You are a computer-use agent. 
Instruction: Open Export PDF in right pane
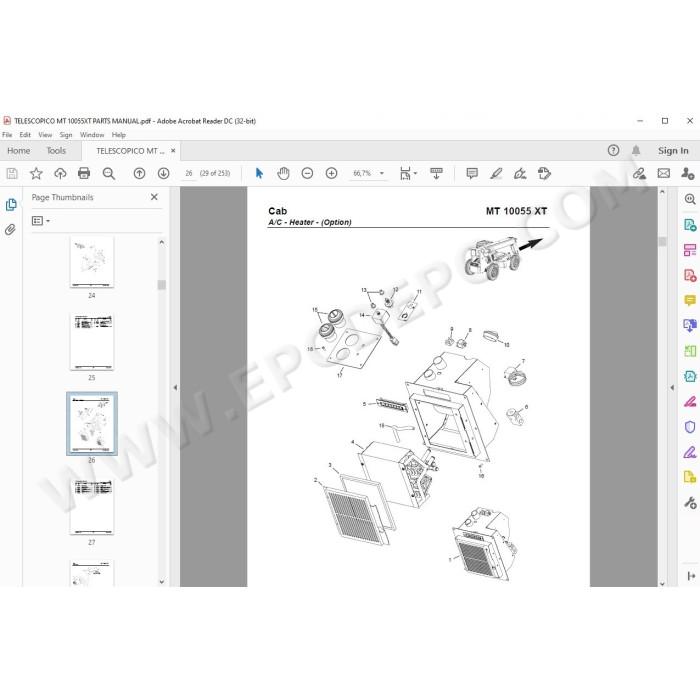point(690,225)
